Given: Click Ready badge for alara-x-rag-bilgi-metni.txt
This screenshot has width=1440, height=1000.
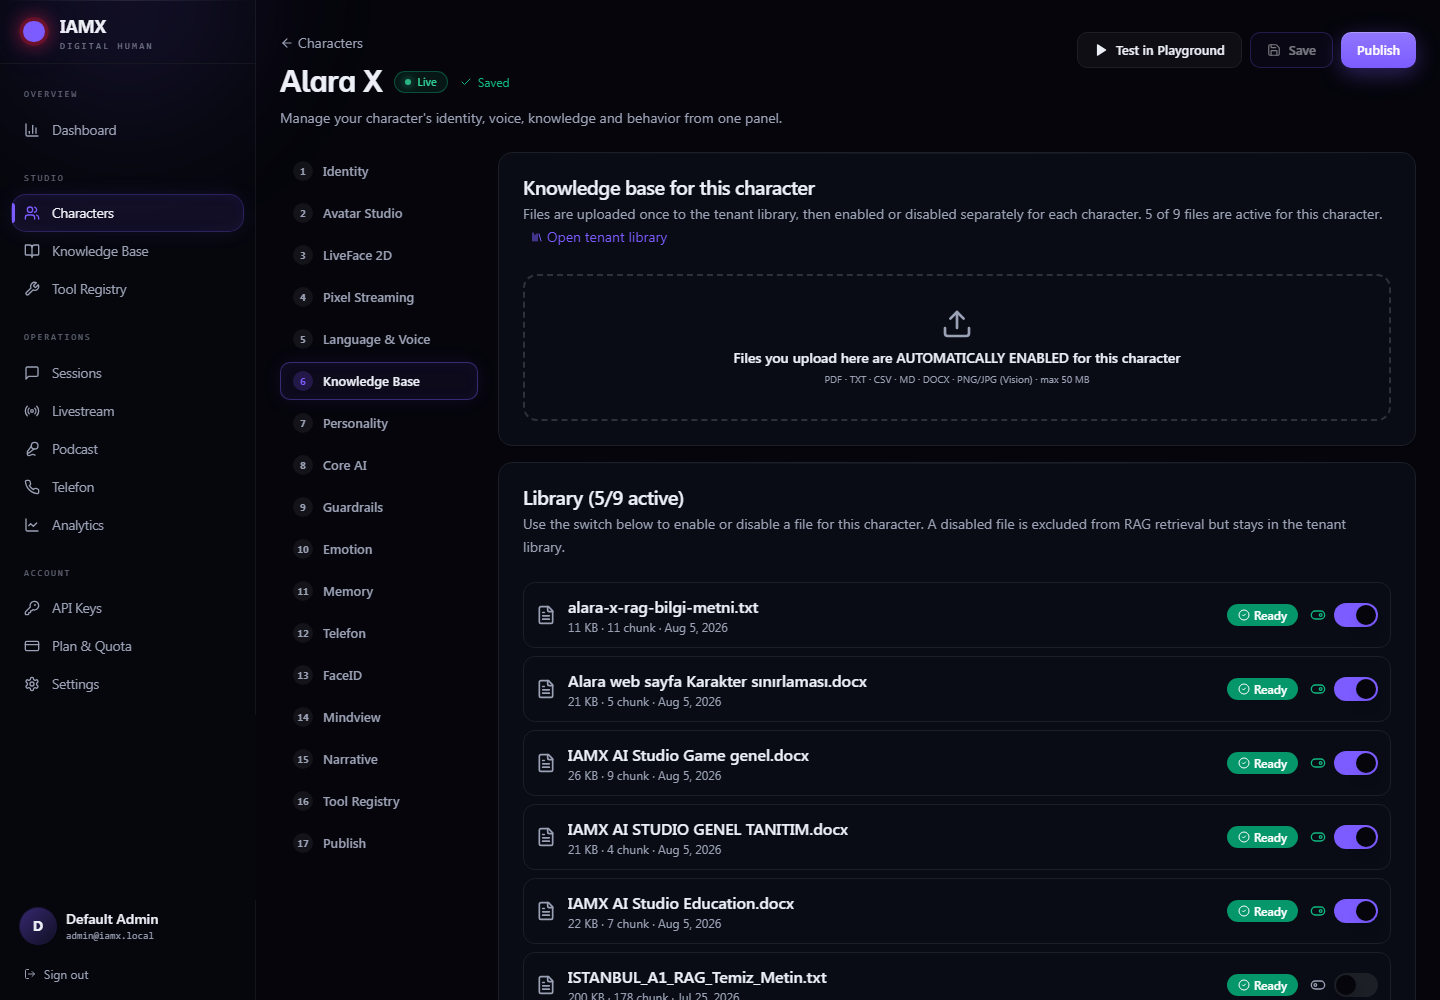Looking at the screenshot, I should point(1262,615).
